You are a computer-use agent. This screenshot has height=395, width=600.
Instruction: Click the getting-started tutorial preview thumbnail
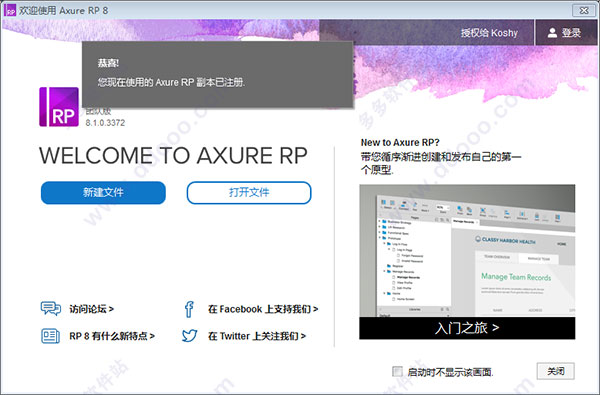467,251
